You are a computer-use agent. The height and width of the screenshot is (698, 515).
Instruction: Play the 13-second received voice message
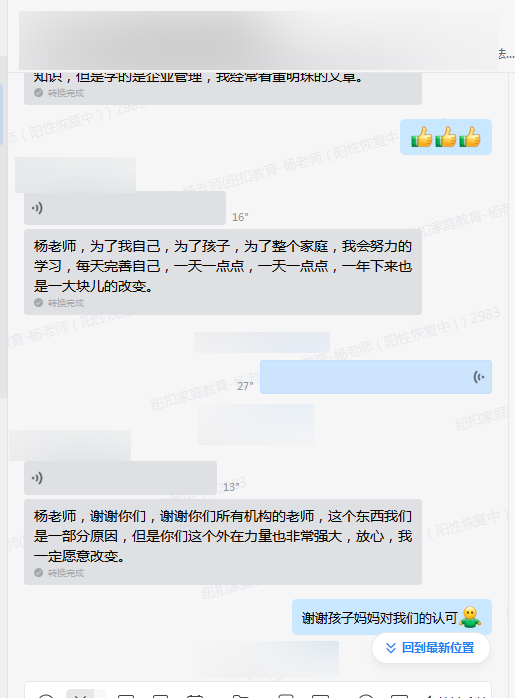(x=120, y=478)
